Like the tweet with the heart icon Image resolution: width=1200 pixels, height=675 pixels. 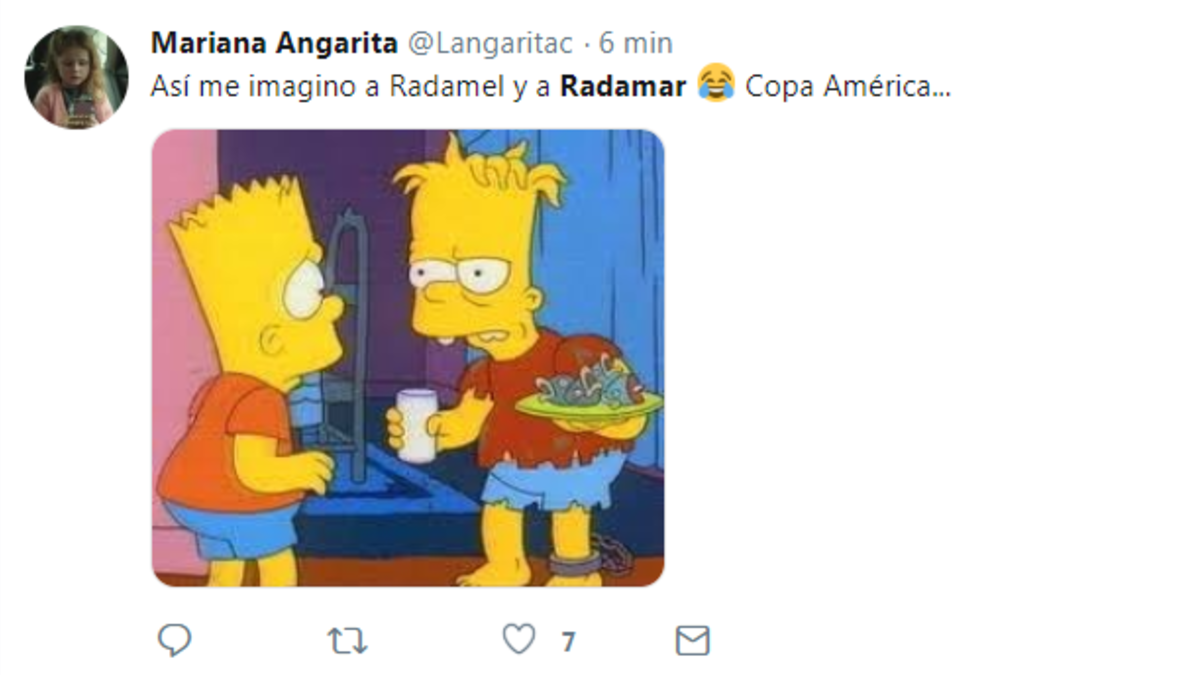(x=518, y=640)
